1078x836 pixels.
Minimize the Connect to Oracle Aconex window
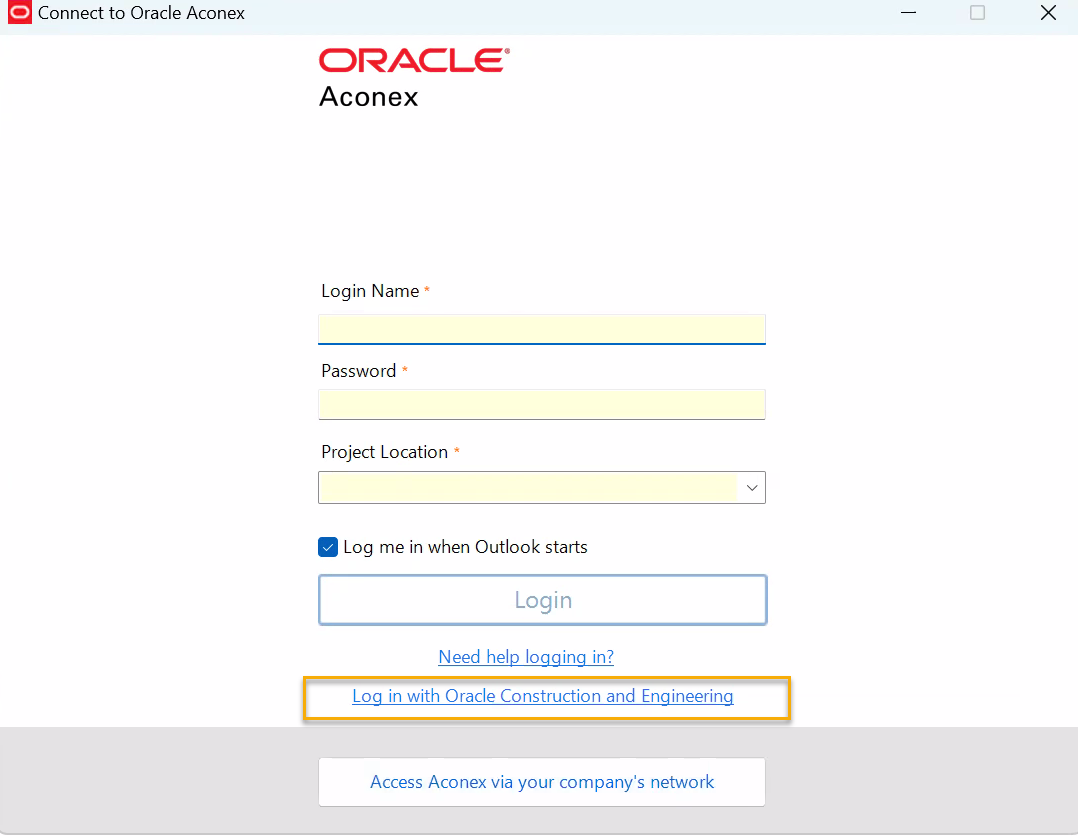click(x=908, y=13)
